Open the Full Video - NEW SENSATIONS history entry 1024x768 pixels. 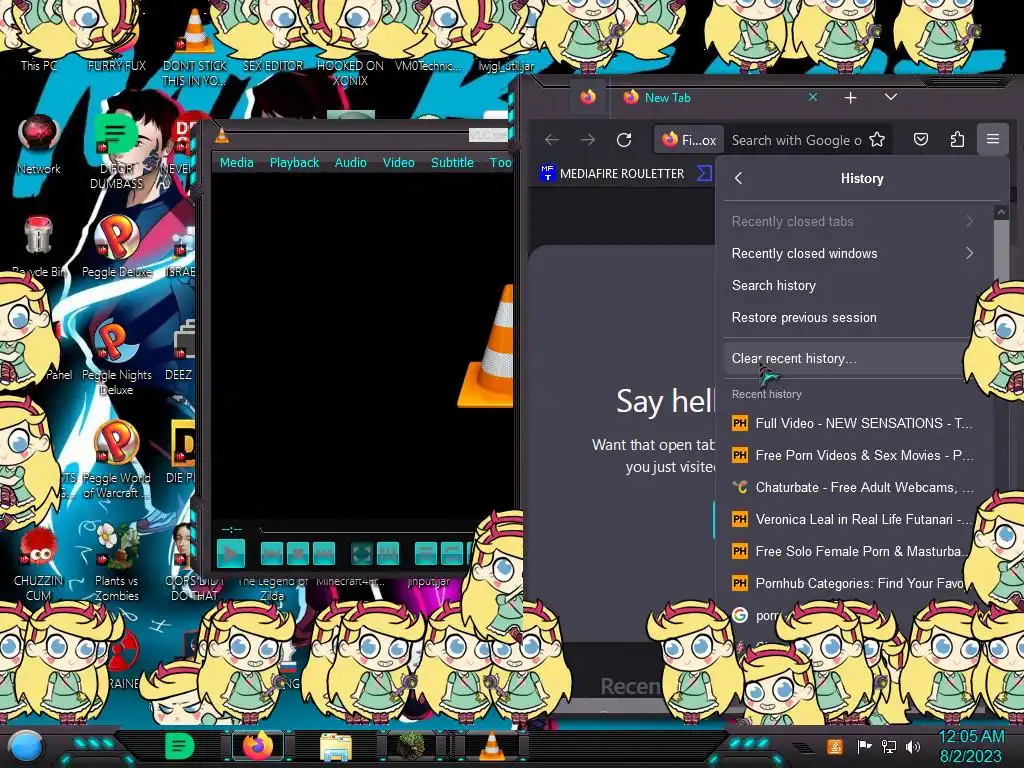(x=853, y=423)
